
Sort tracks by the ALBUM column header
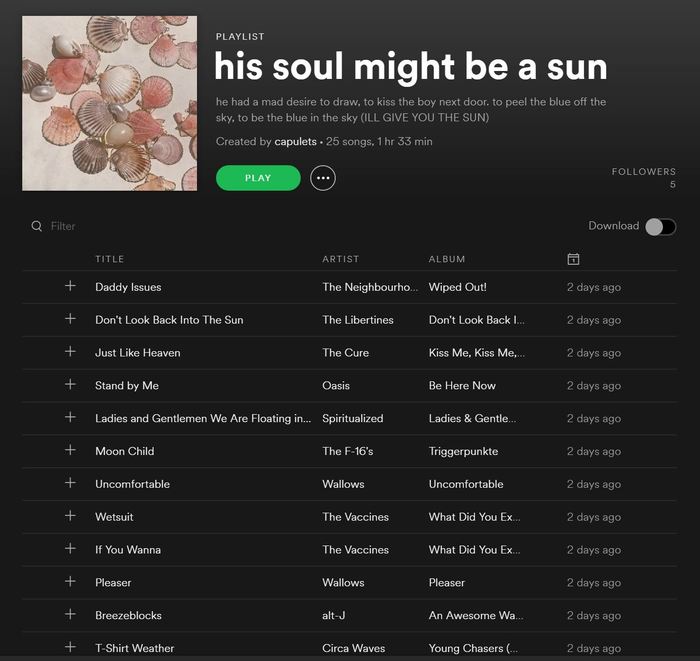(447, 259)
